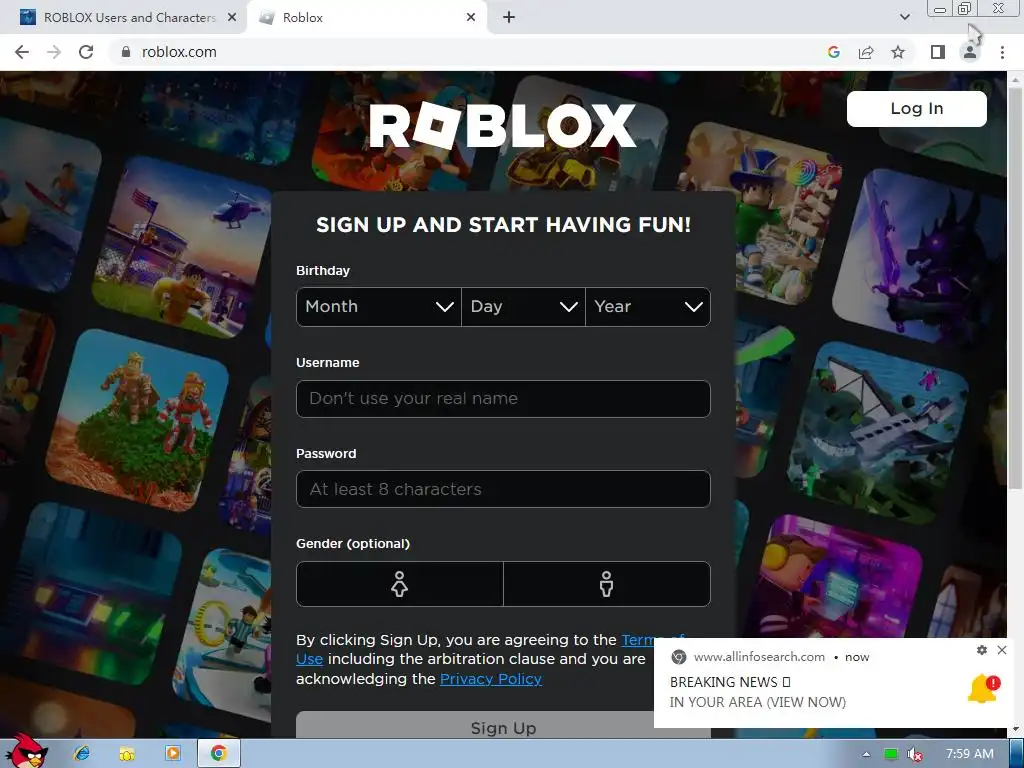The height and width of the screenshot is (768, 1024).
Task: Select the female gender icon
Action: click(x=400, y=584)
